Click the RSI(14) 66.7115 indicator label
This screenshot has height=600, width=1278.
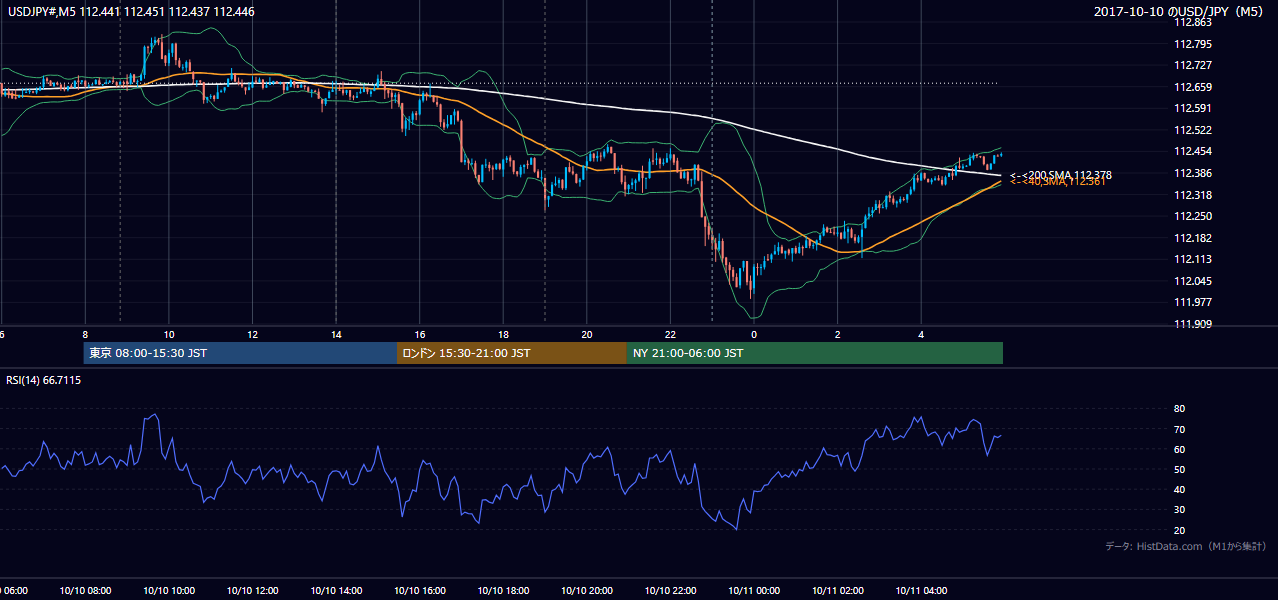(x=44, y=380)
